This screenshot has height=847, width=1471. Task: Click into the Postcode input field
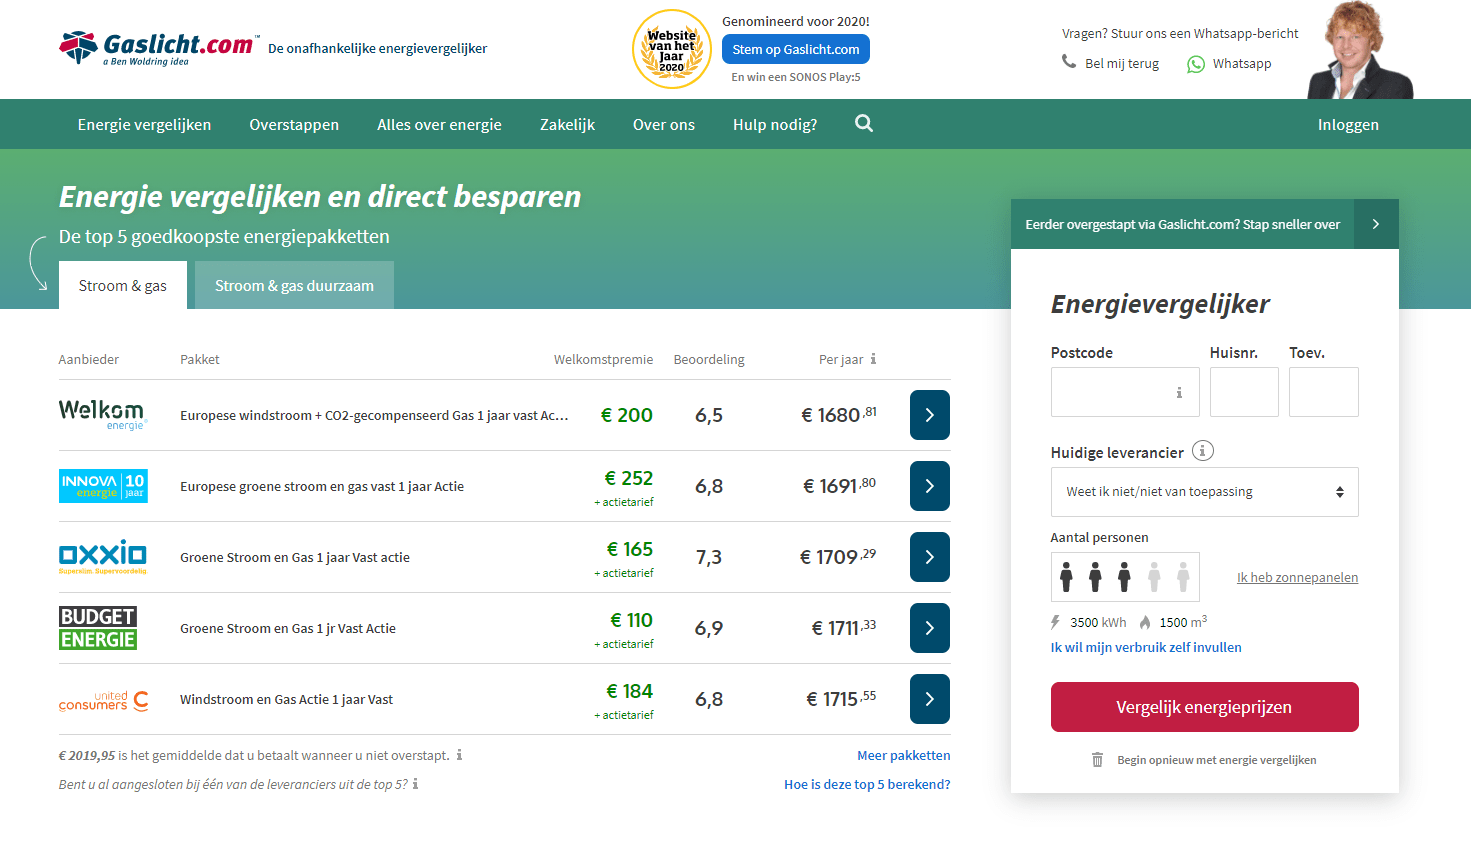tap(1125, 392)
